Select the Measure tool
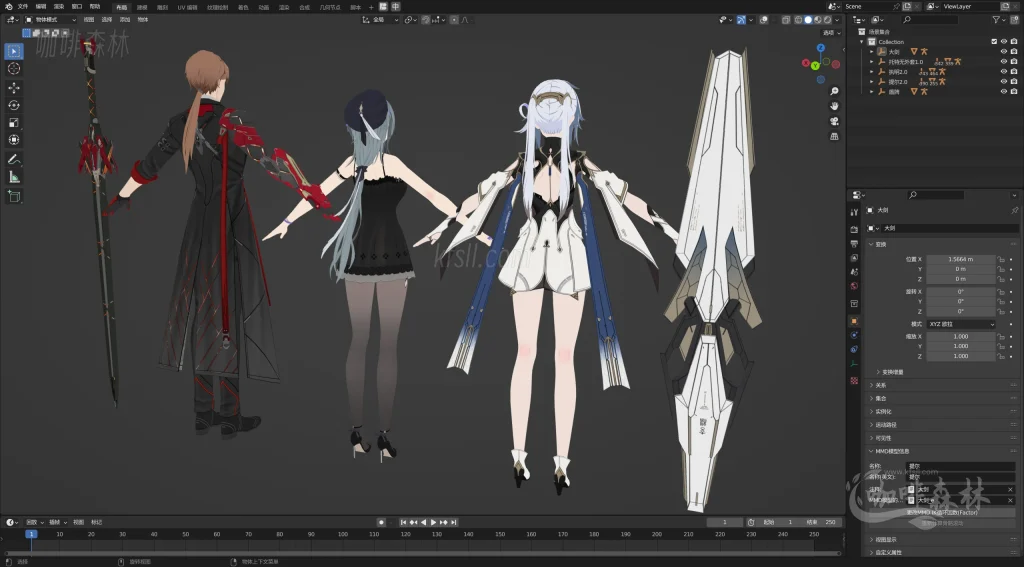Viewport: 1024px width, 567px height. click(x=14, y=177)
